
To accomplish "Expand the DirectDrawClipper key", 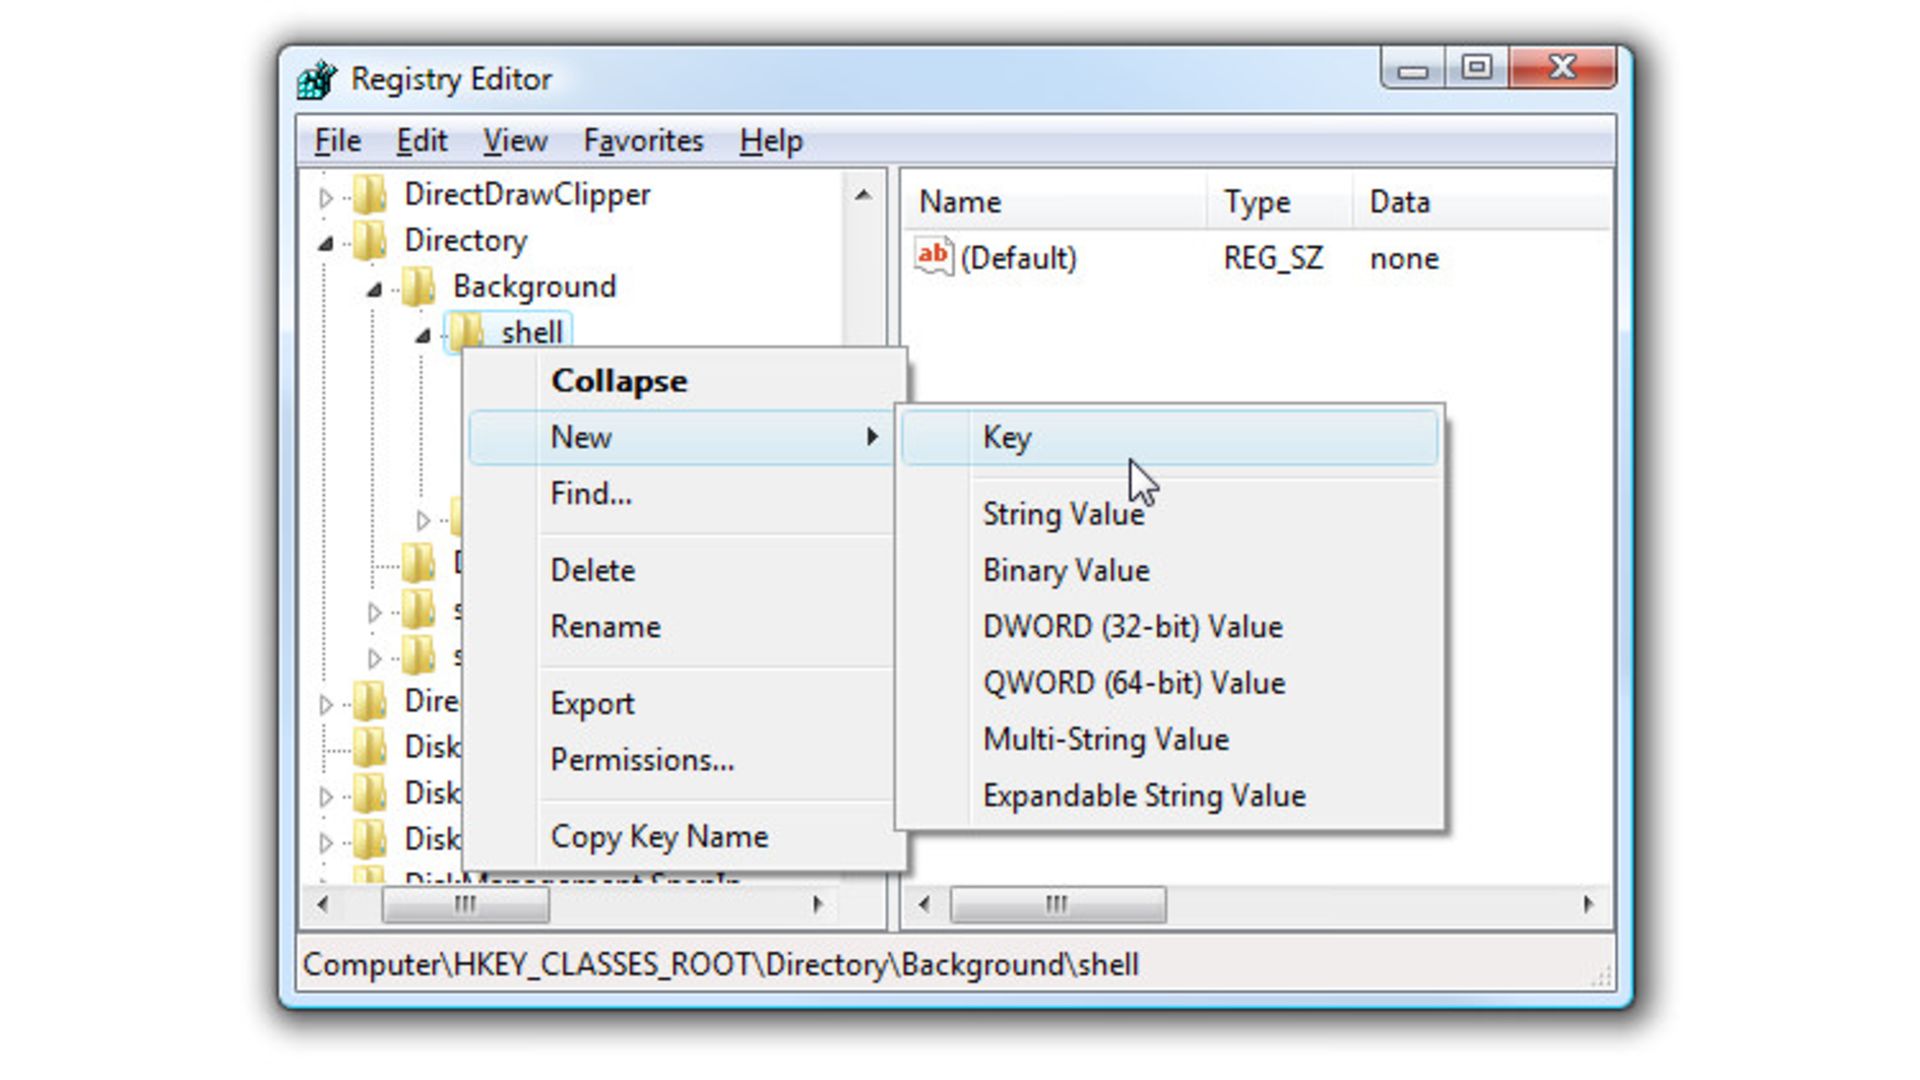I will (326, 197).
